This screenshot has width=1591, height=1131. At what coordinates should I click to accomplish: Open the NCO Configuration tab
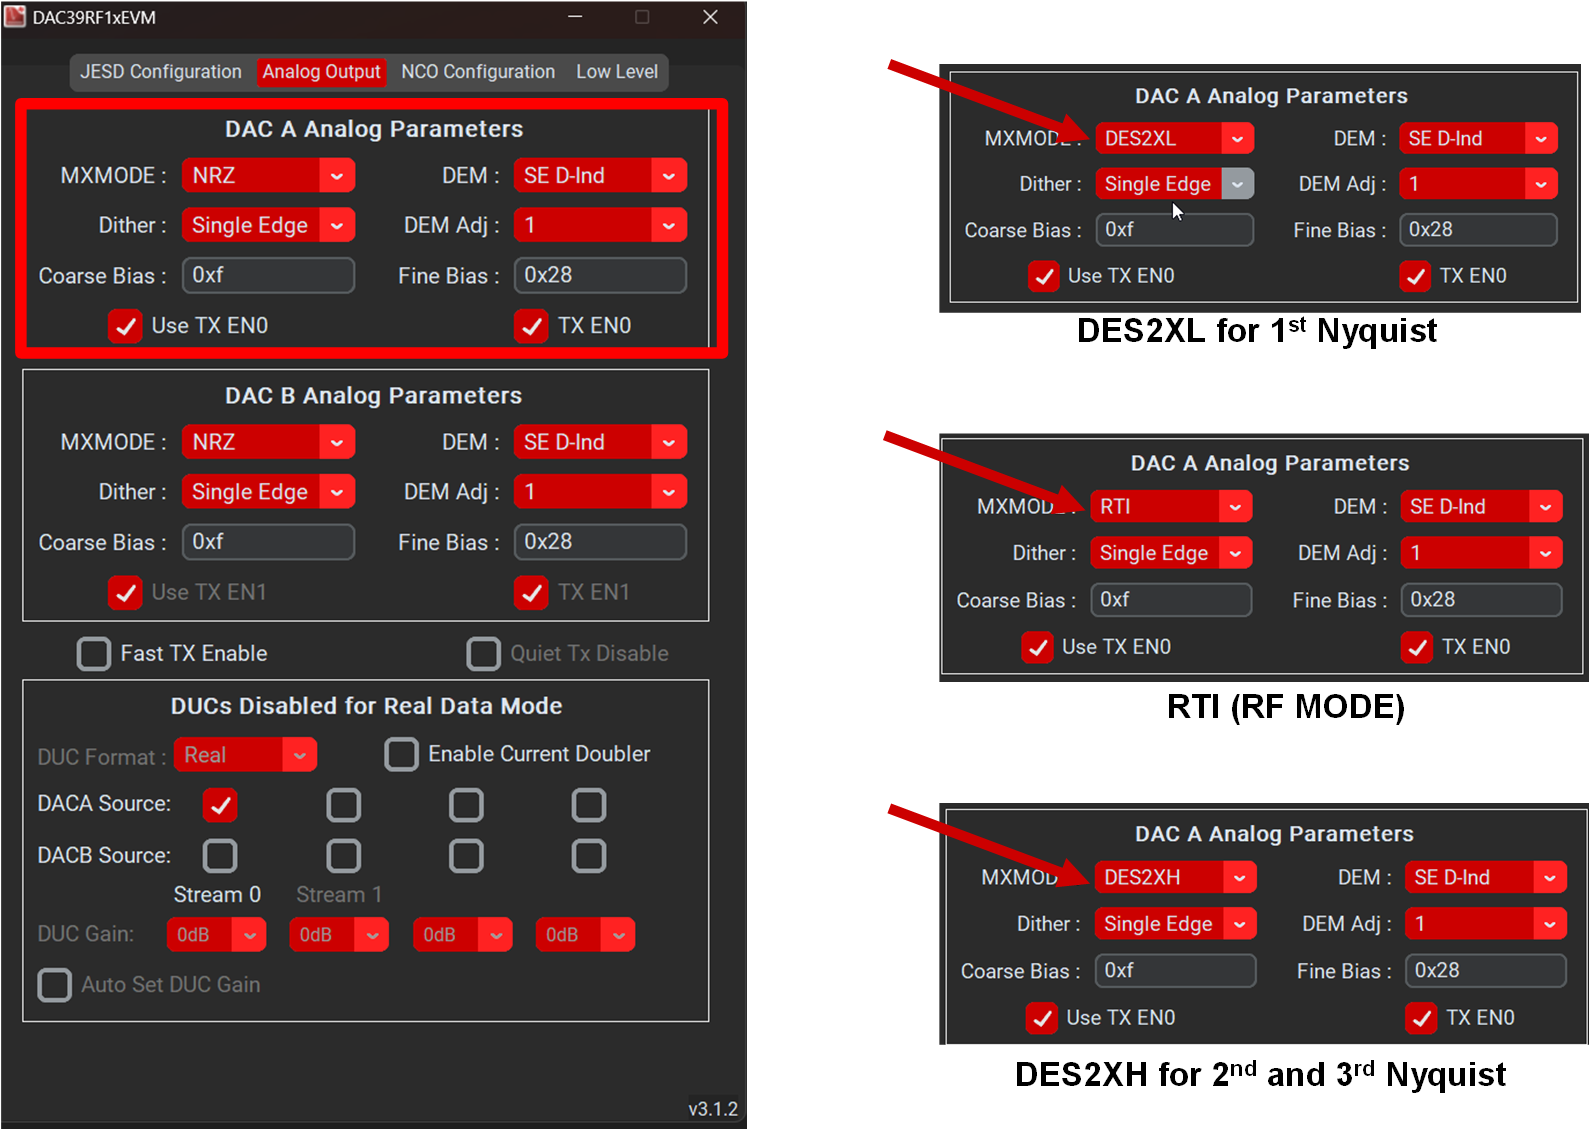click(478, 72)
